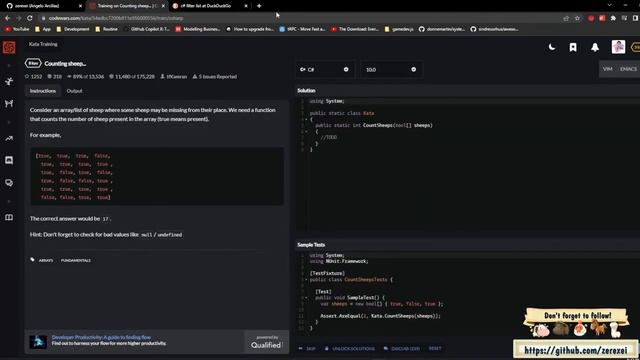Screen dimensions: 640x360
Task: Open The Download bookmark
Action: 355,29
